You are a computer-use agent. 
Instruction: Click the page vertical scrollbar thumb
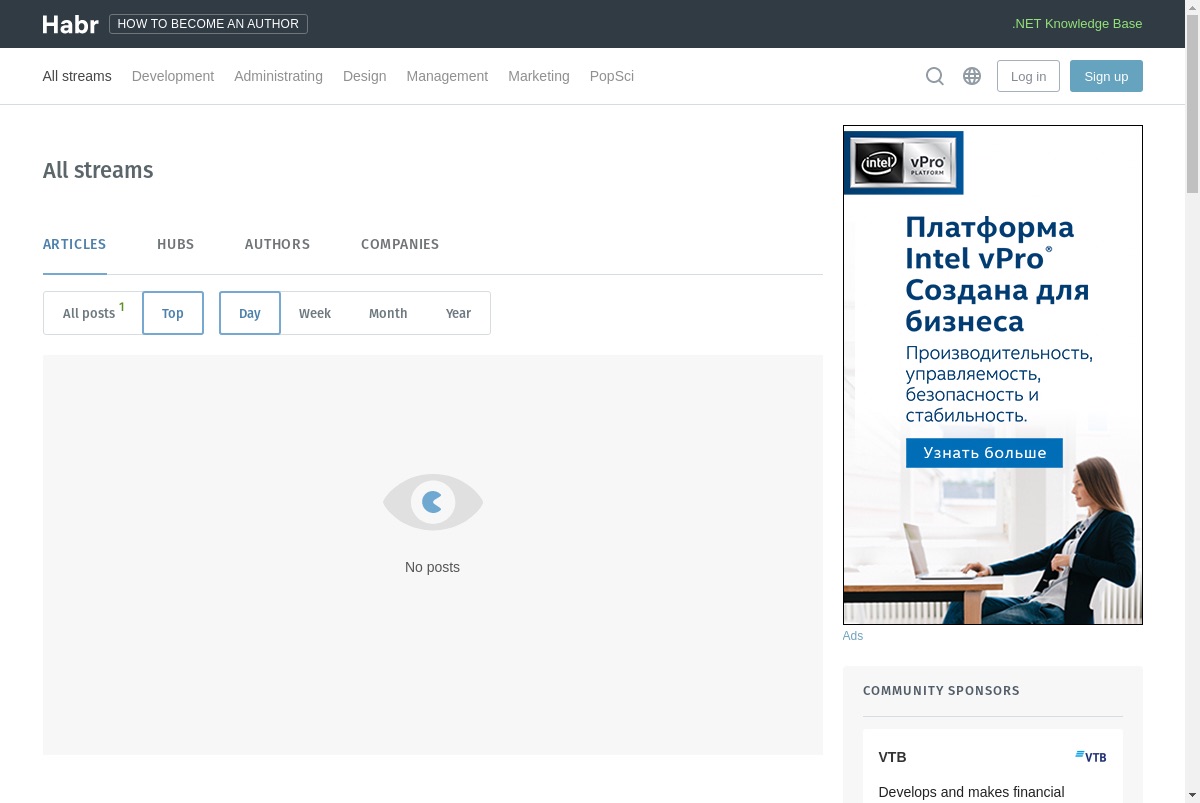(1192, 103)
